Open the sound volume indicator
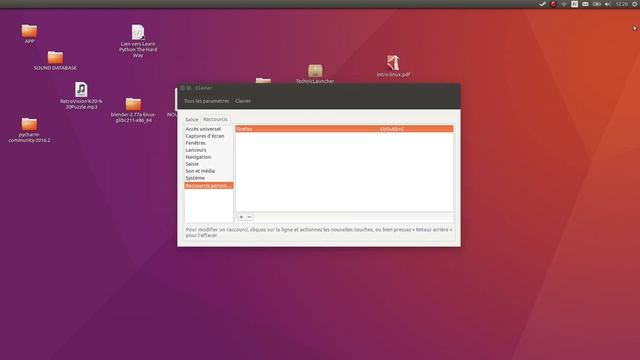Viewport: 640px width, 360px height. pos(608,4)
